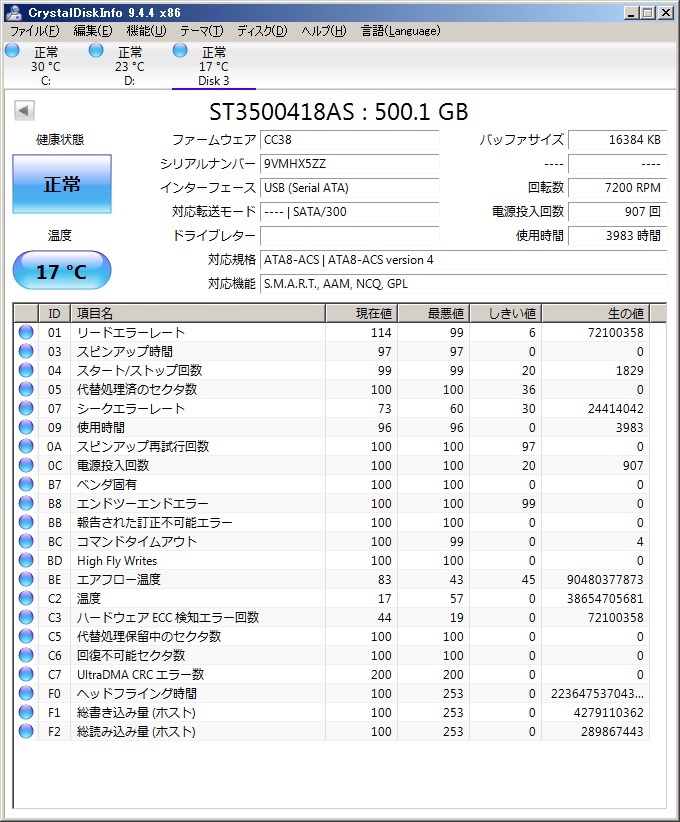This screenshot has height=822, width=680.
Task: Click status circle for D: drive
Action: [96, 50]
